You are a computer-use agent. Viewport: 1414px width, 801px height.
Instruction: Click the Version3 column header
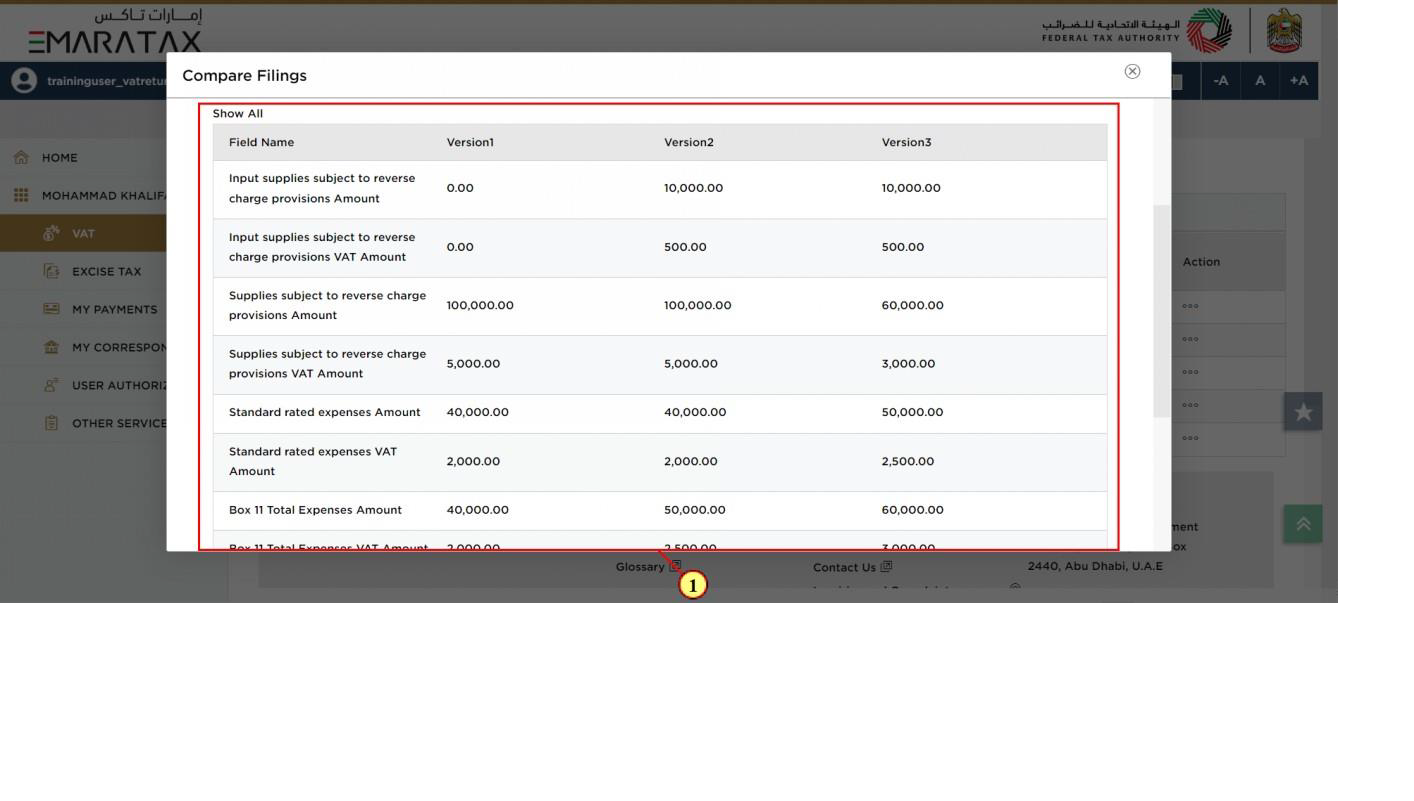tap(906, 142)
